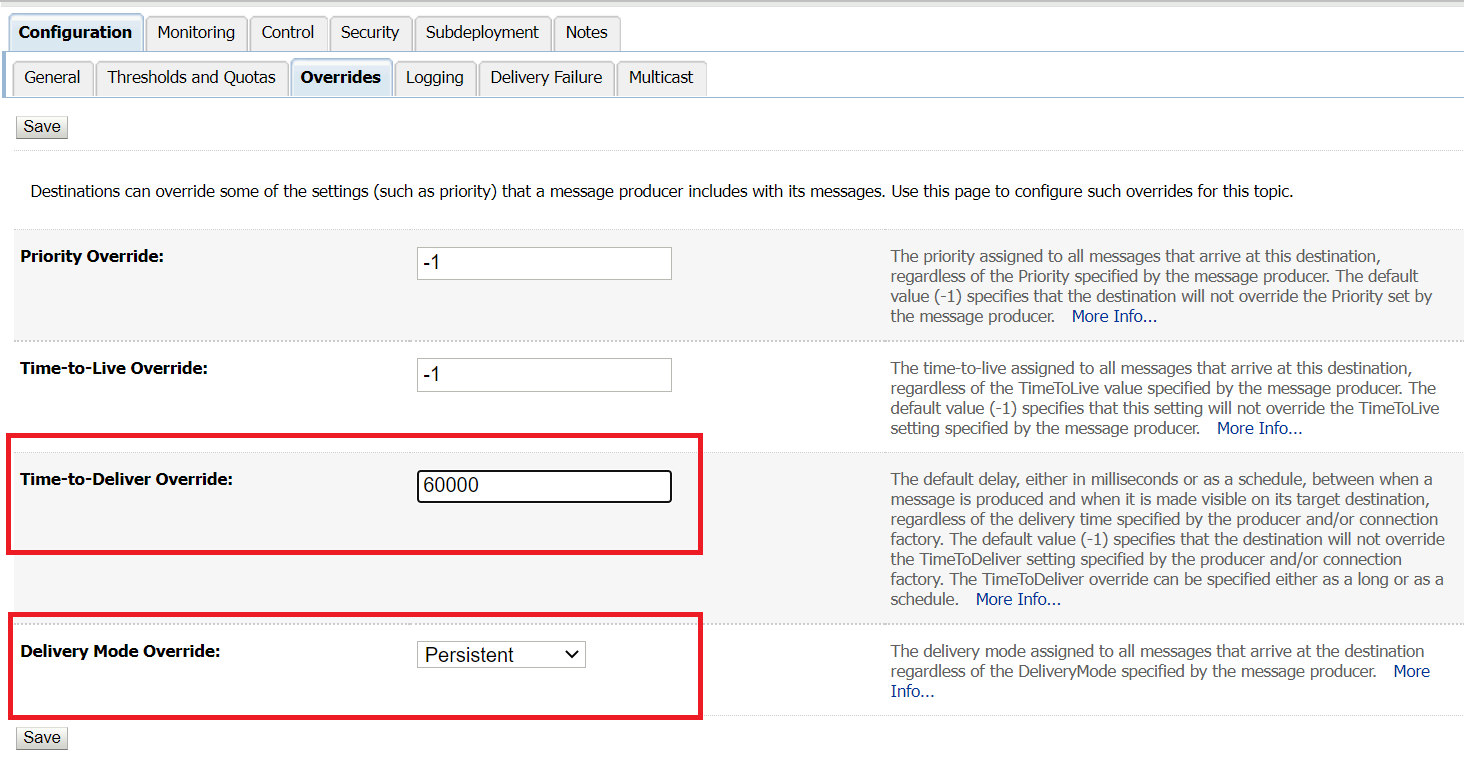Image resolution: width=1464 pixels, height=769 pixels.
Task: Switch to the Monitoring tab
Action: click(x=196, y=32)
